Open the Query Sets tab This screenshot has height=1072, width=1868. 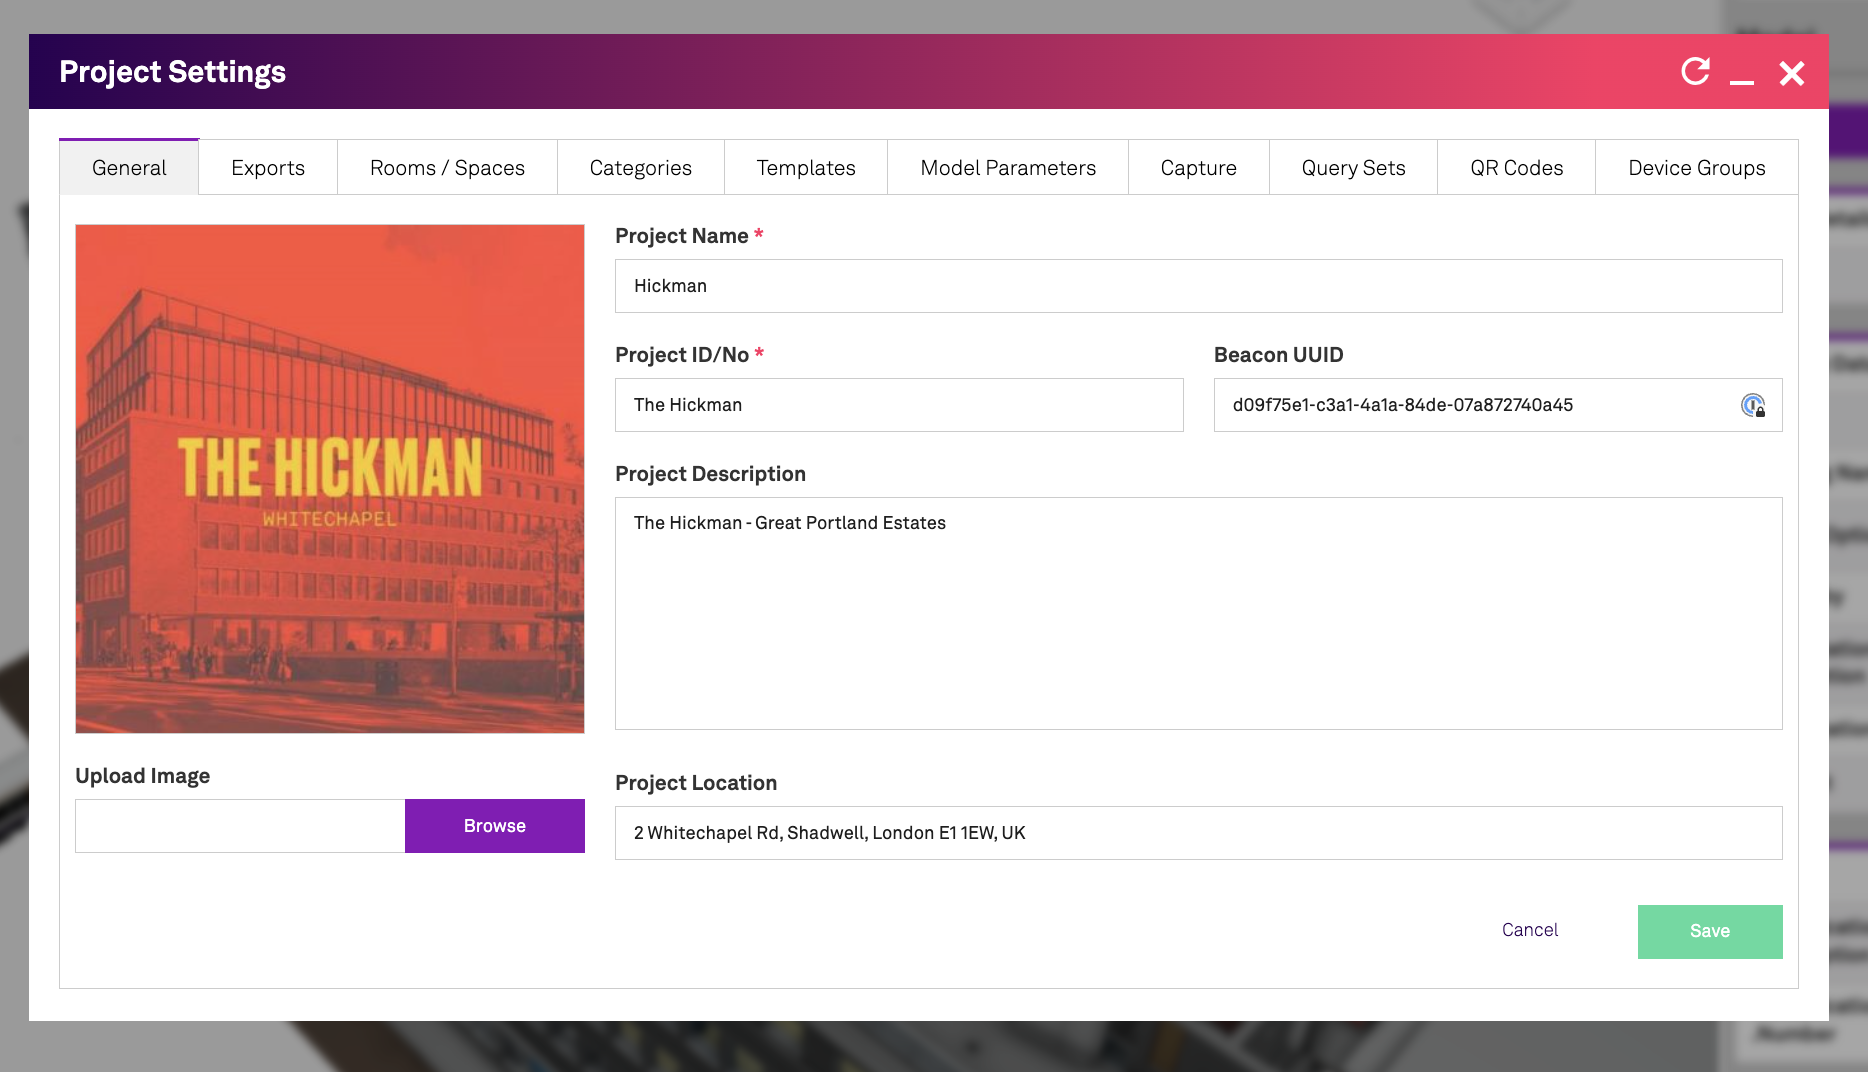click(x=1353, y=168)
